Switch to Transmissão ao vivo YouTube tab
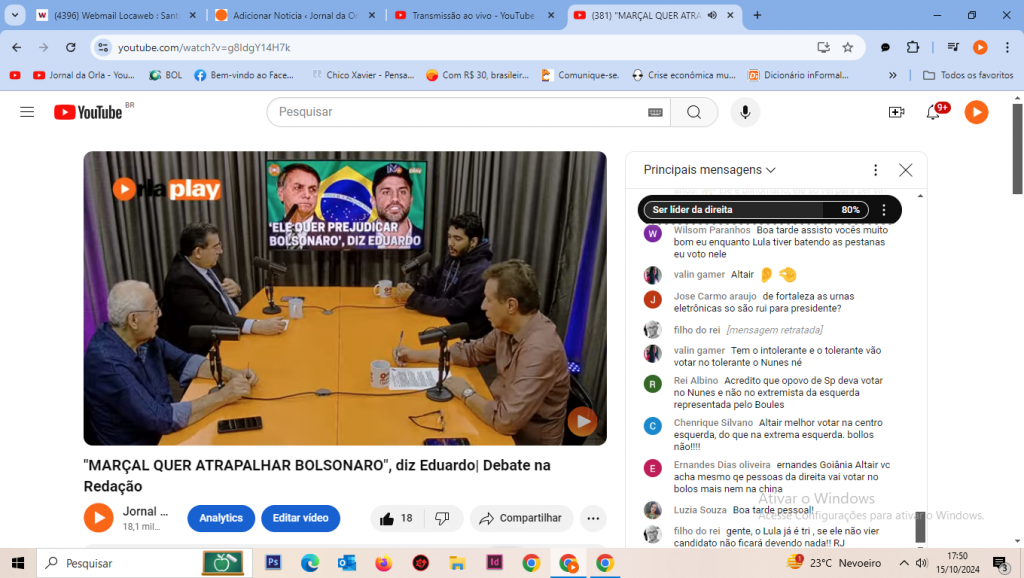Image resolution: width=1024 pixels, height=578 pixels. (x=474, y=15)
